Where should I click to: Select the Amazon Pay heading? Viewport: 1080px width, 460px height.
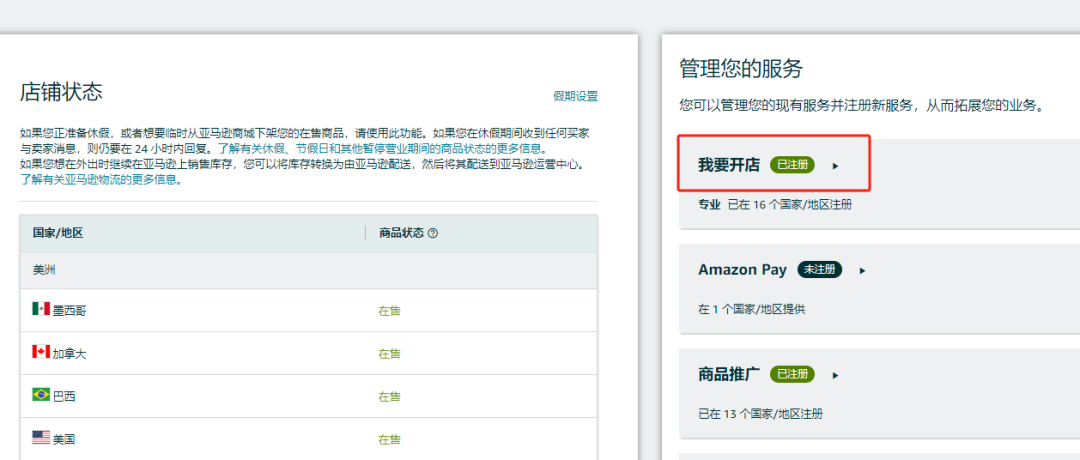[742, 270]
